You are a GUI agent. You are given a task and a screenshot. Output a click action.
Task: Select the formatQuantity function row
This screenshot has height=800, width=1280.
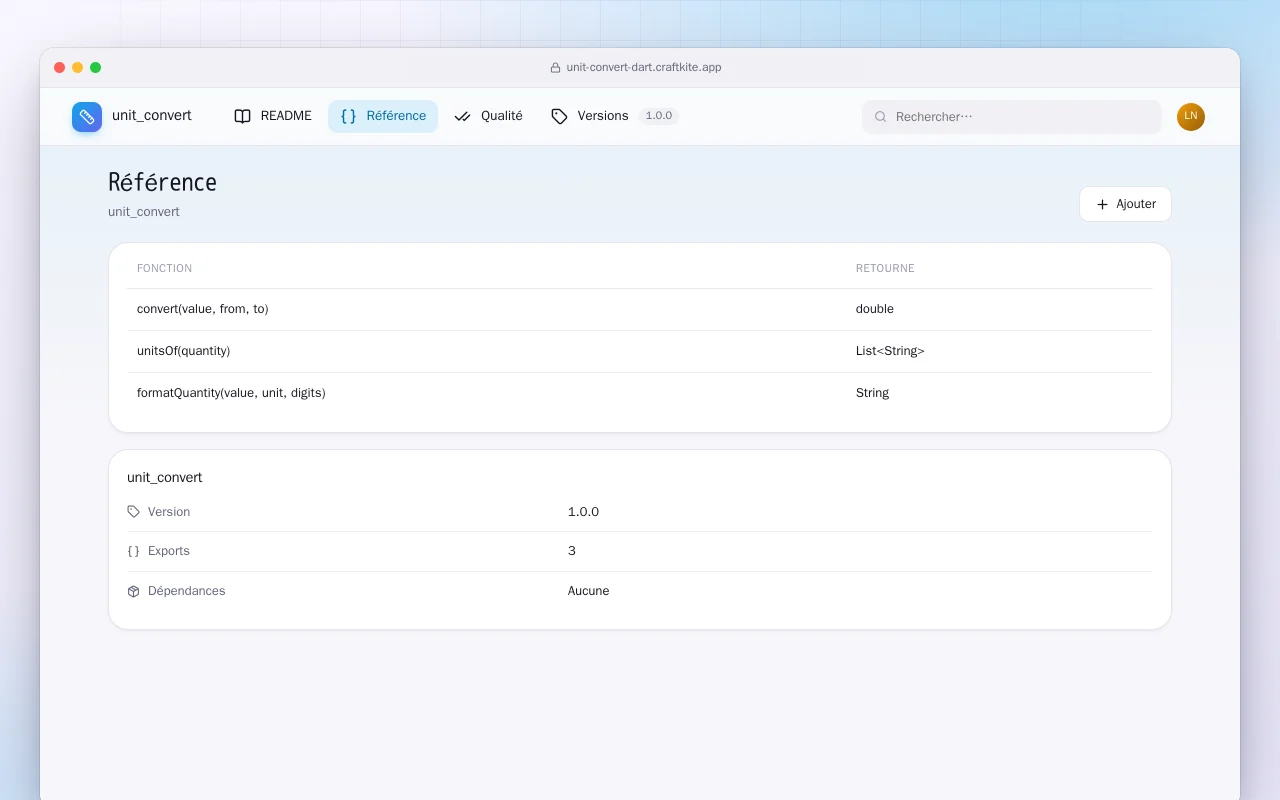(640, 393)
